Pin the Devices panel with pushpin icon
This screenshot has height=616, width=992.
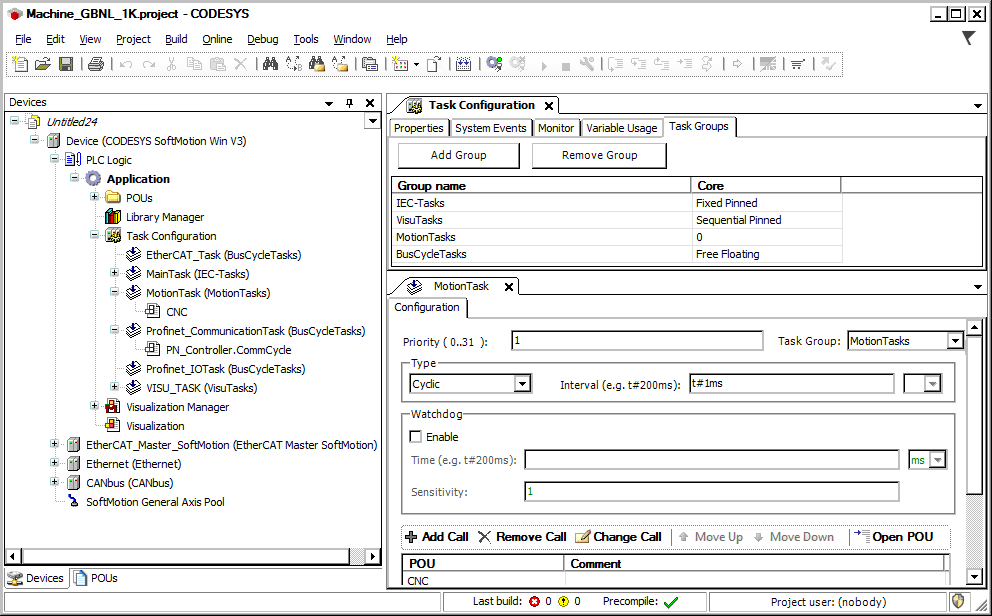point(349,102)
